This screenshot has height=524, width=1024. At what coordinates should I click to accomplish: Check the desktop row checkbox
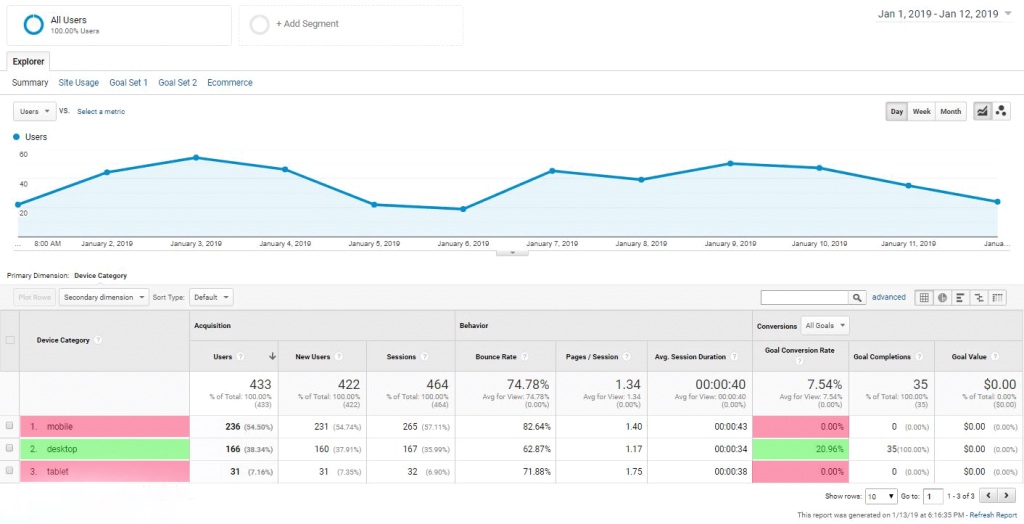coord(10,448)
